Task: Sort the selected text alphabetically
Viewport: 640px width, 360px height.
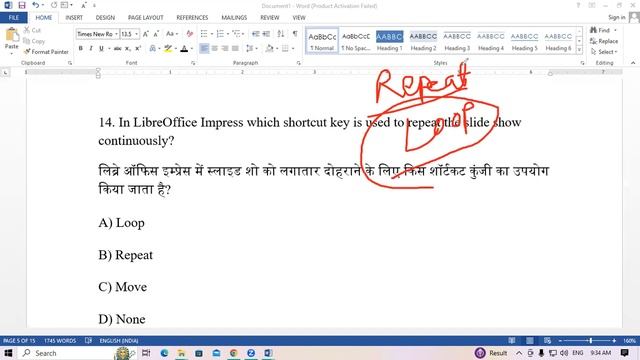Action: click(x=281, y=34)
